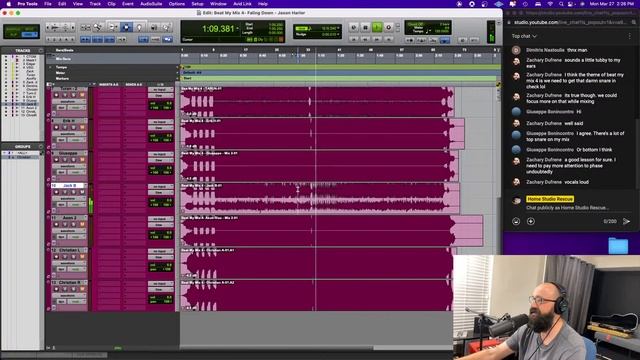Screen dimensions: 640x360
Task: Add a marker with the plus icon
Action: tap(178, 78)
